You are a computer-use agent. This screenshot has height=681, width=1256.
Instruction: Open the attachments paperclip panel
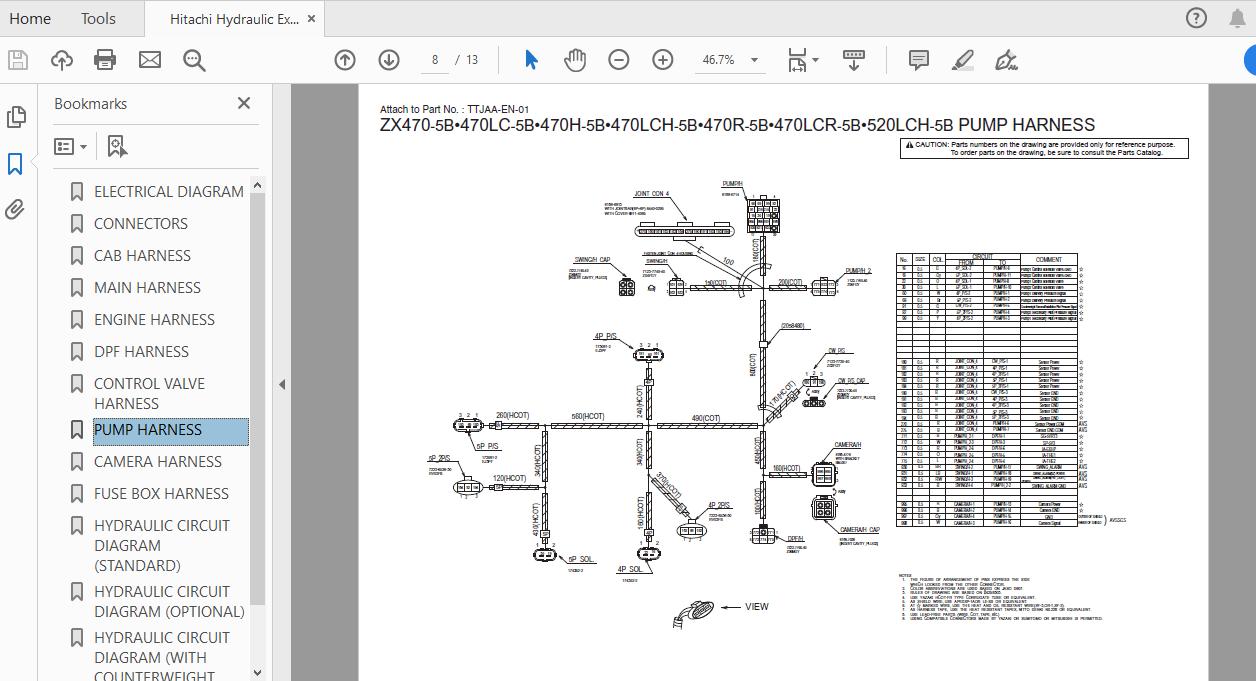click(x=15, y=210)
